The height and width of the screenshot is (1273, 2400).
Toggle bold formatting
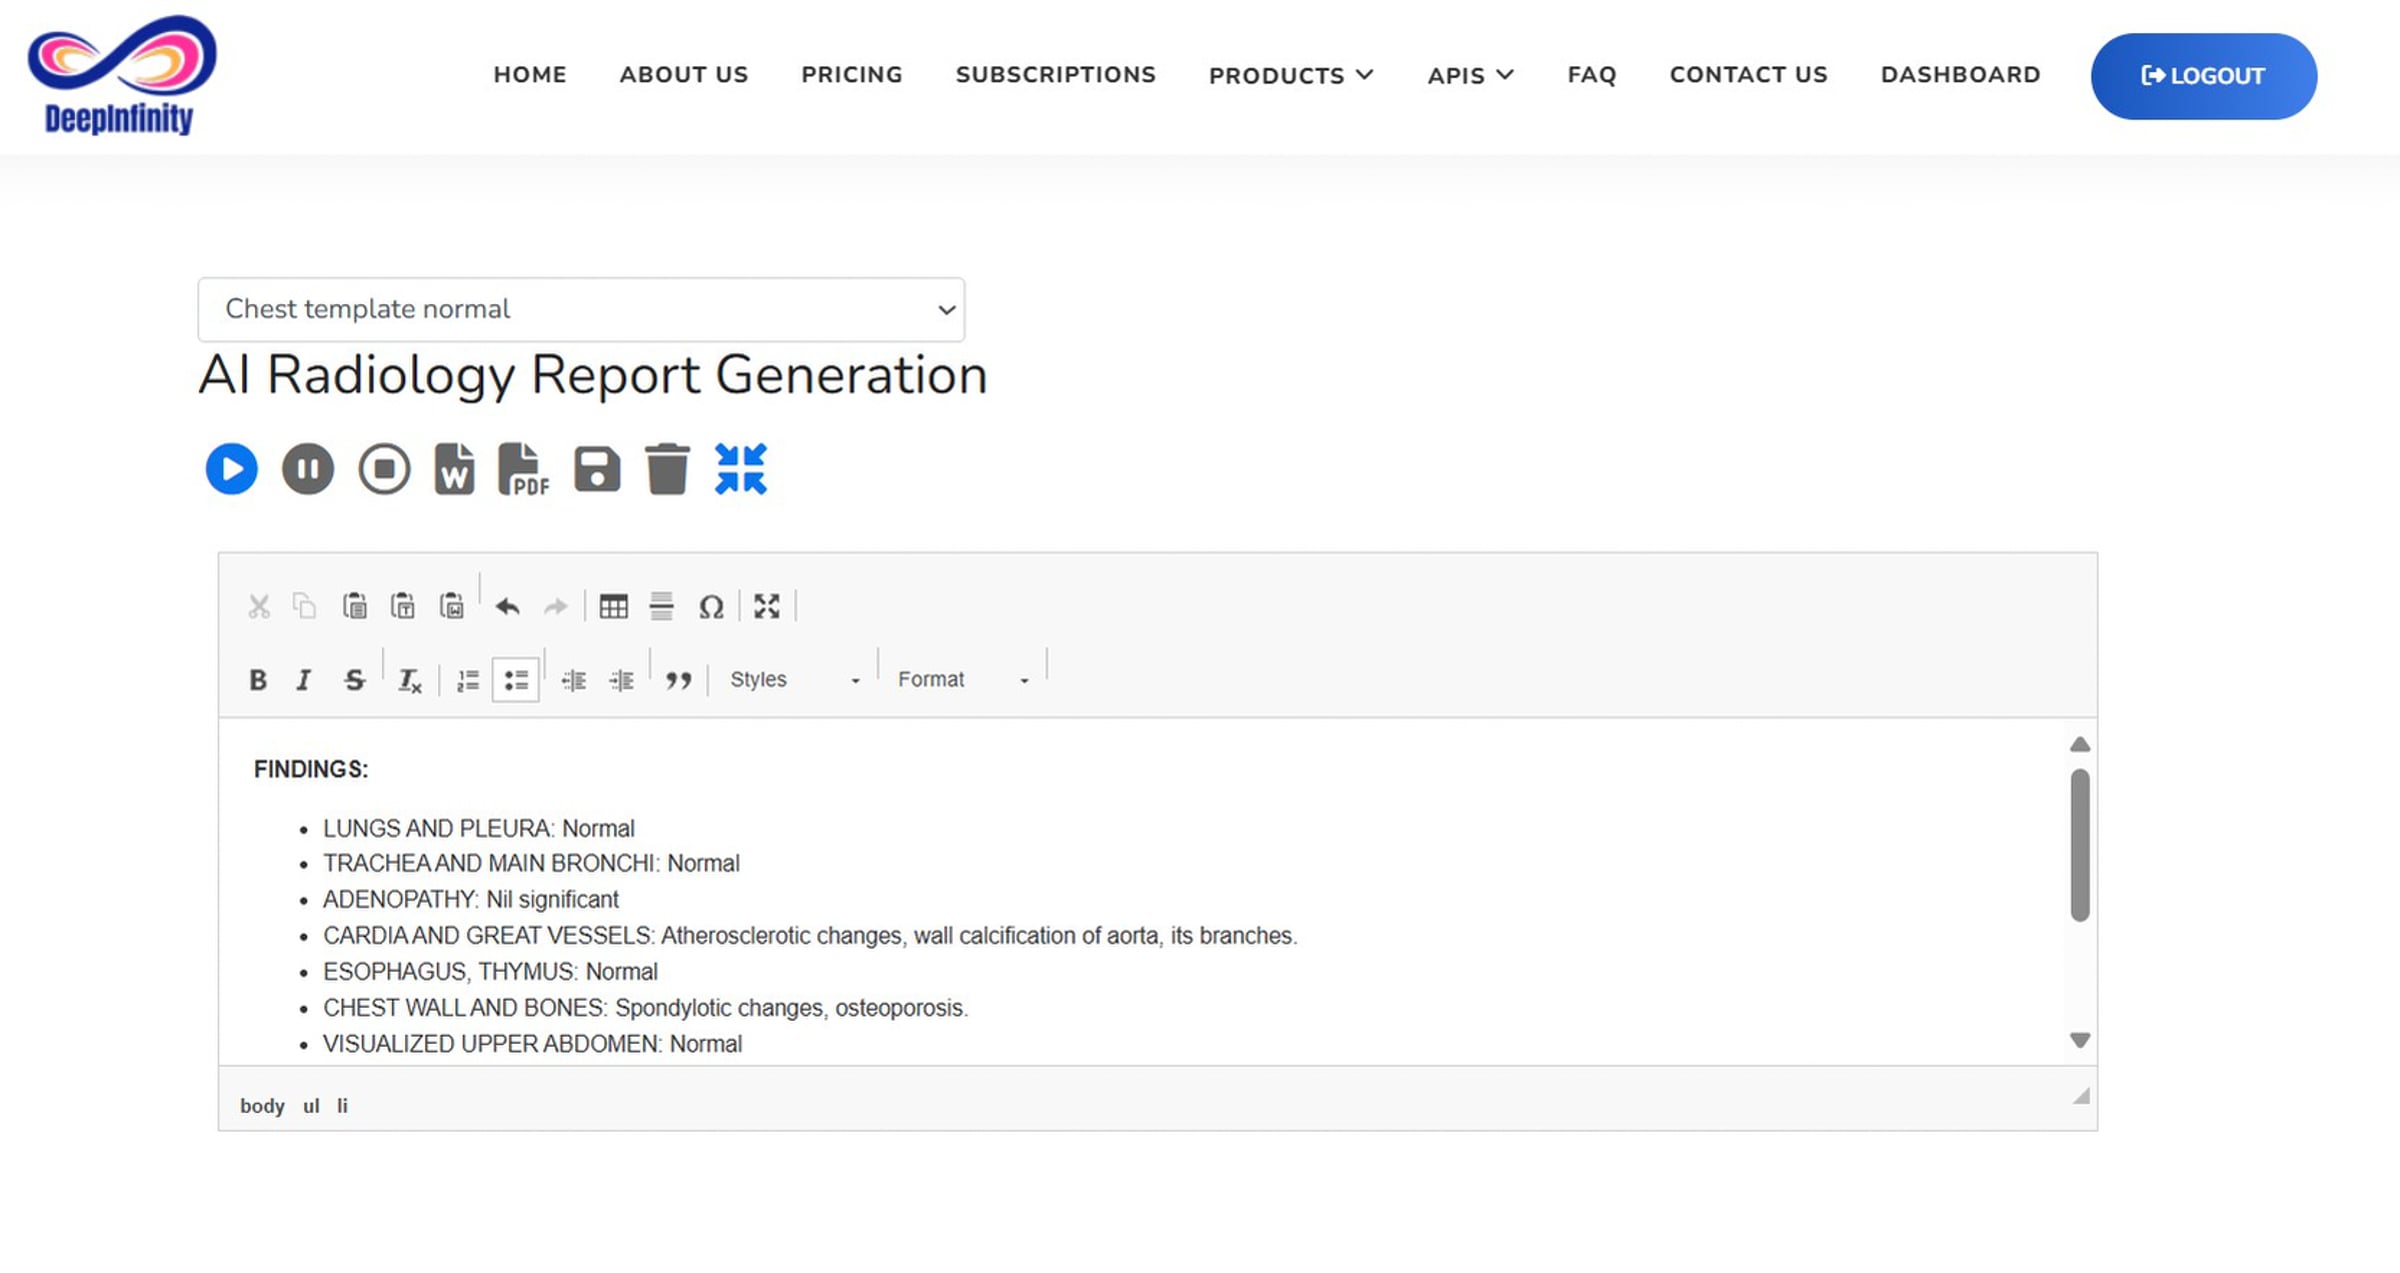click(x=258, y=680)
